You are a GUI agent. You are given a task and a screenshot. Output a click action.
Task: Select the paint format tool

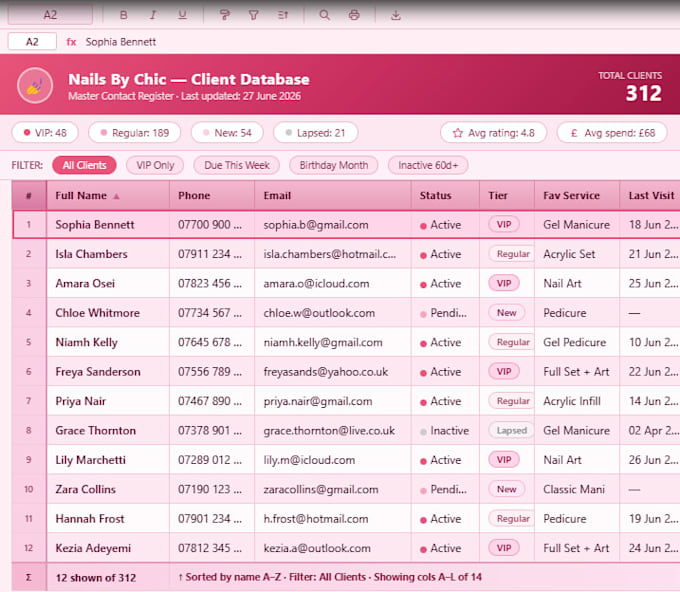[224, 15]
